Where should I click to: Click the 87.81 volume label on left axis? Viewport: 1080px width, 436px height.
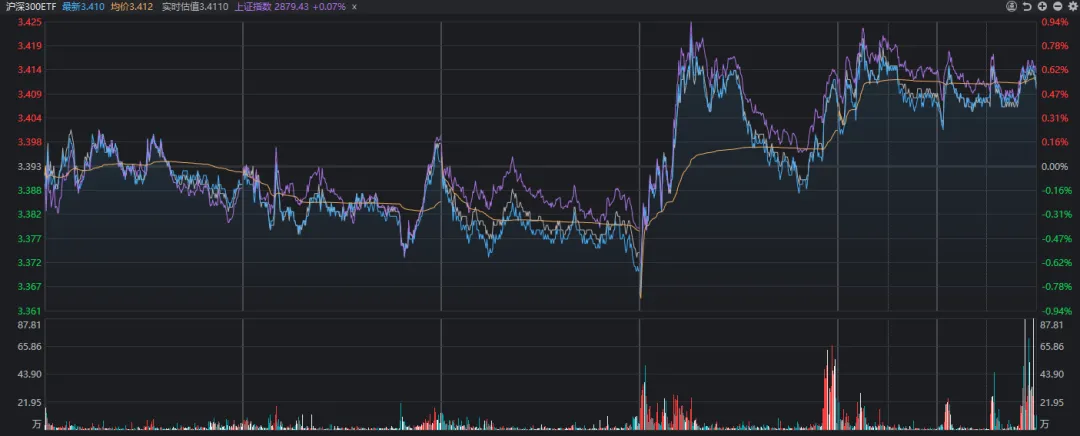click(x=27, y=325)
